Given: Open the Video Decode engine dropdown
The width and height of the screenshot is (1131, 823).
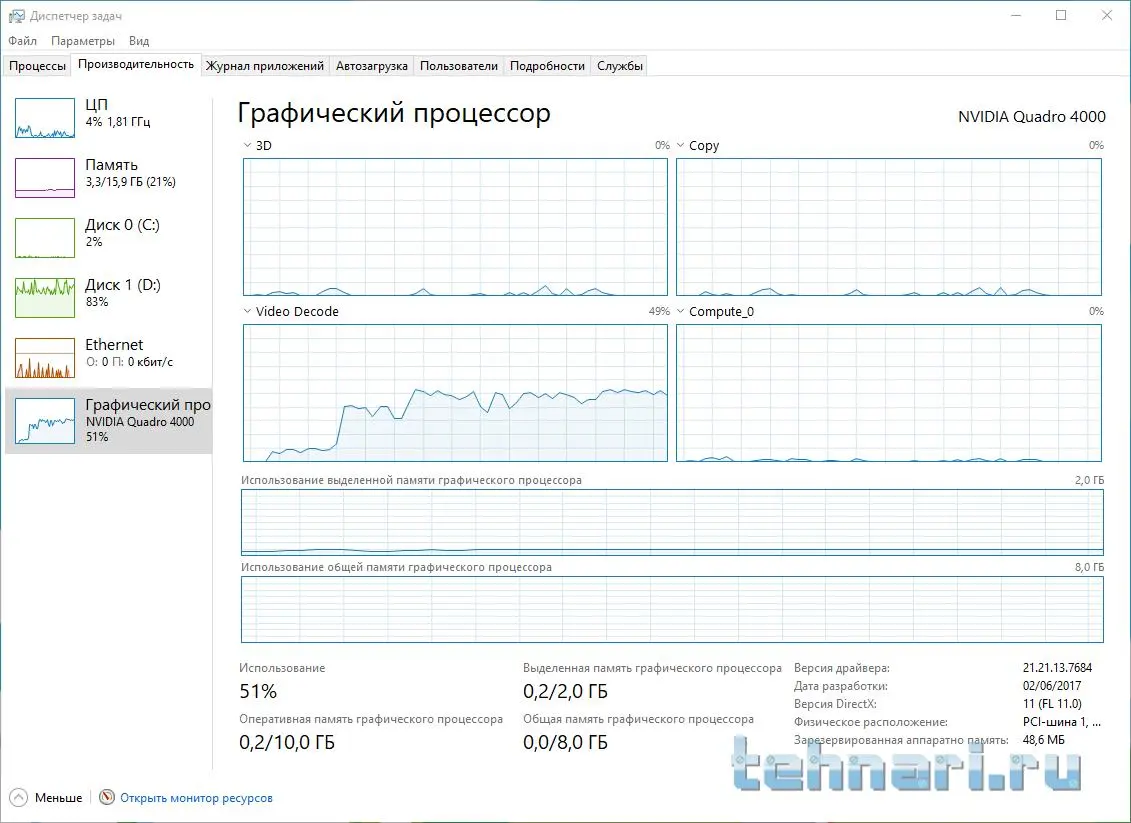Looking at the screenshot, I should pyautogui.click(x=247, y=312).
